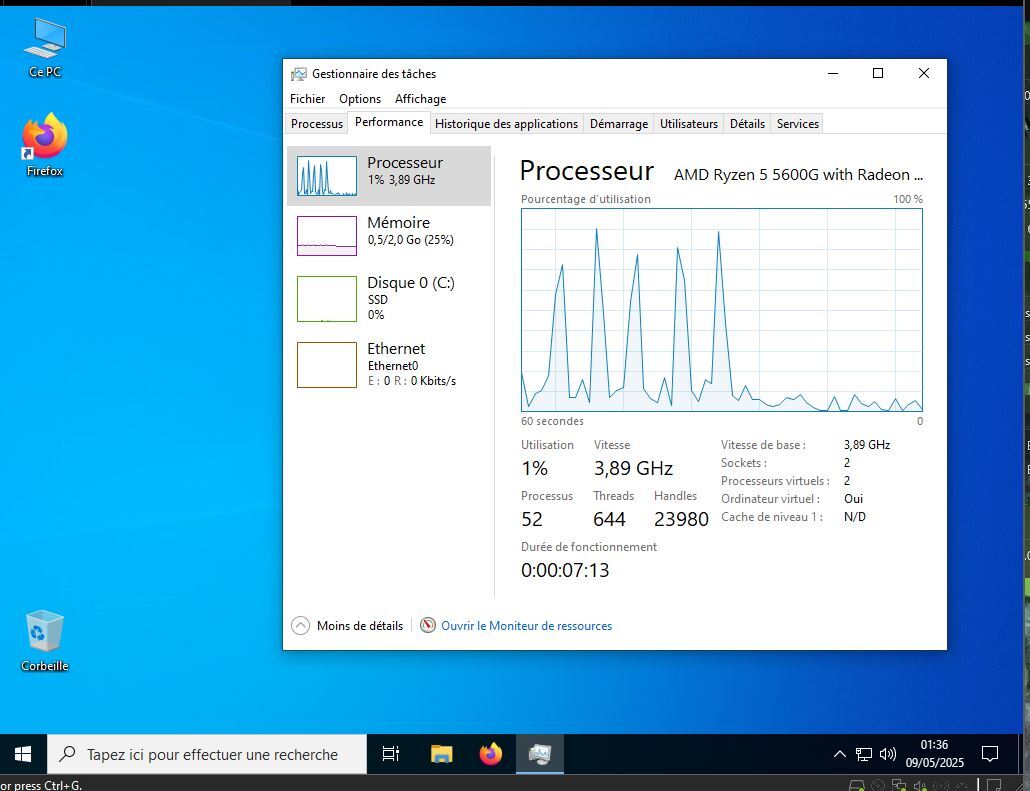Click the Ordinateur virtuel Oui value
This screenshot has height=791, width=1030.
(x=853, y=499)
